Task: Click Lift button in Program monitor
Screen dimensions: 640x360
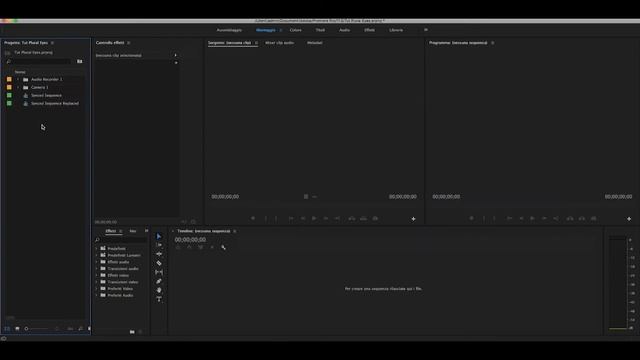Action: click(x=570, y=219)
